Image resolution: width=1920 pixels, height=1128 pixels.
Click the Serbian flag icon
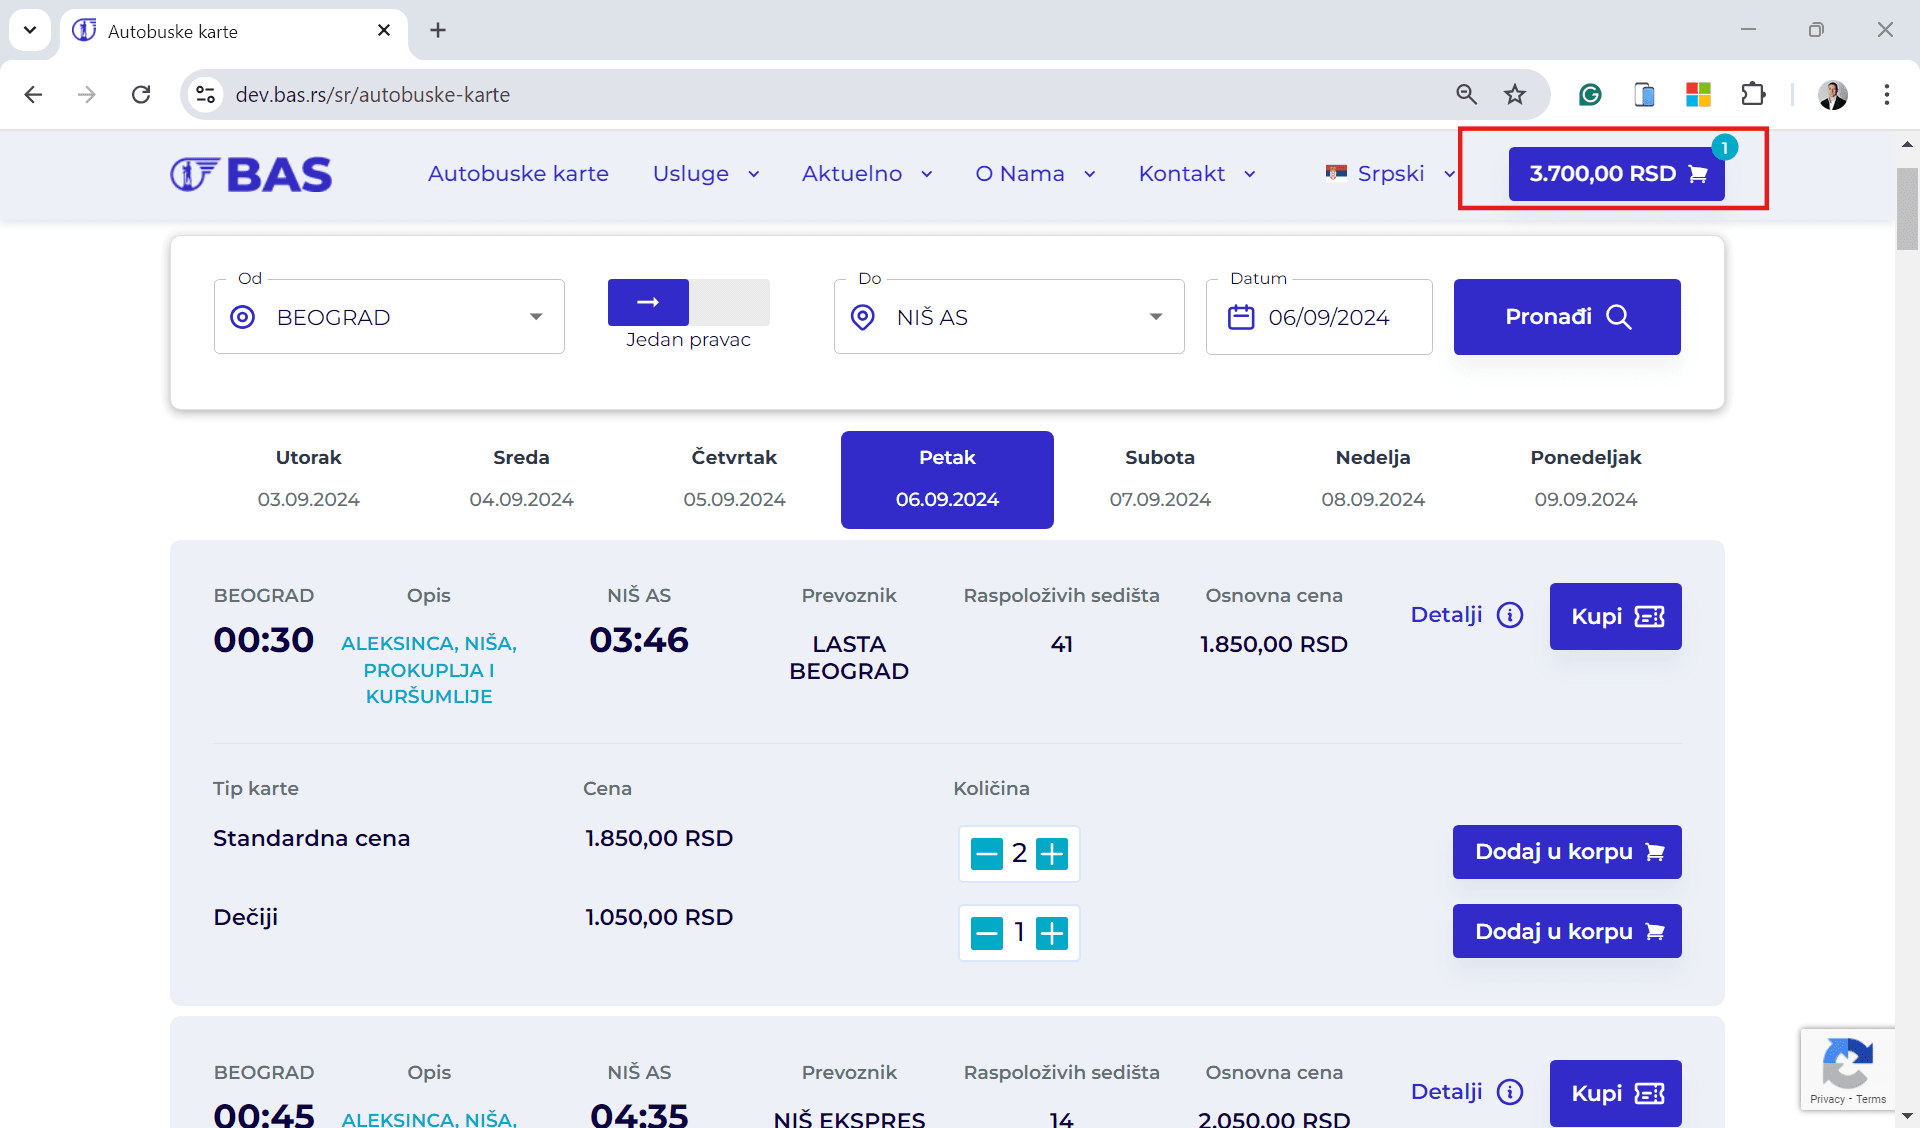1336,173
